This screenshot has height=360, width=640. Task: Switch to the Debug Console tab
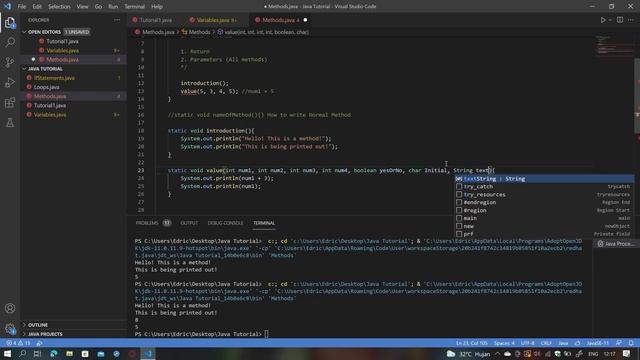point(225,223)
